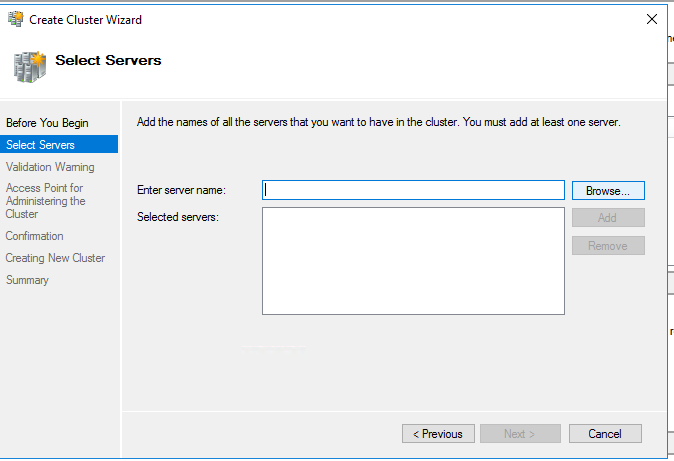Click inside the Selected servers list box
Image resolution: width=674 pixels, height=461 pixels.
413,261
